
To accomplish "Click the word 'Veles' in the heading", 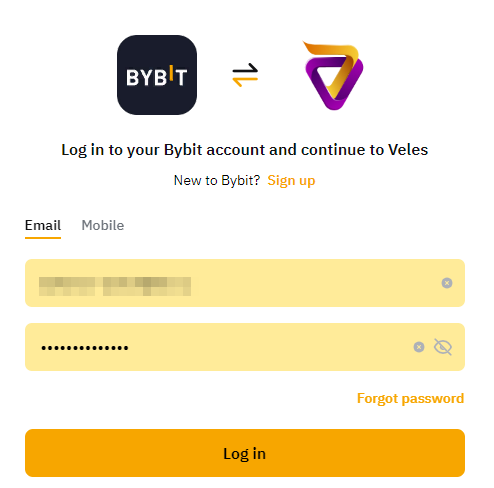I will coord(408,150).
